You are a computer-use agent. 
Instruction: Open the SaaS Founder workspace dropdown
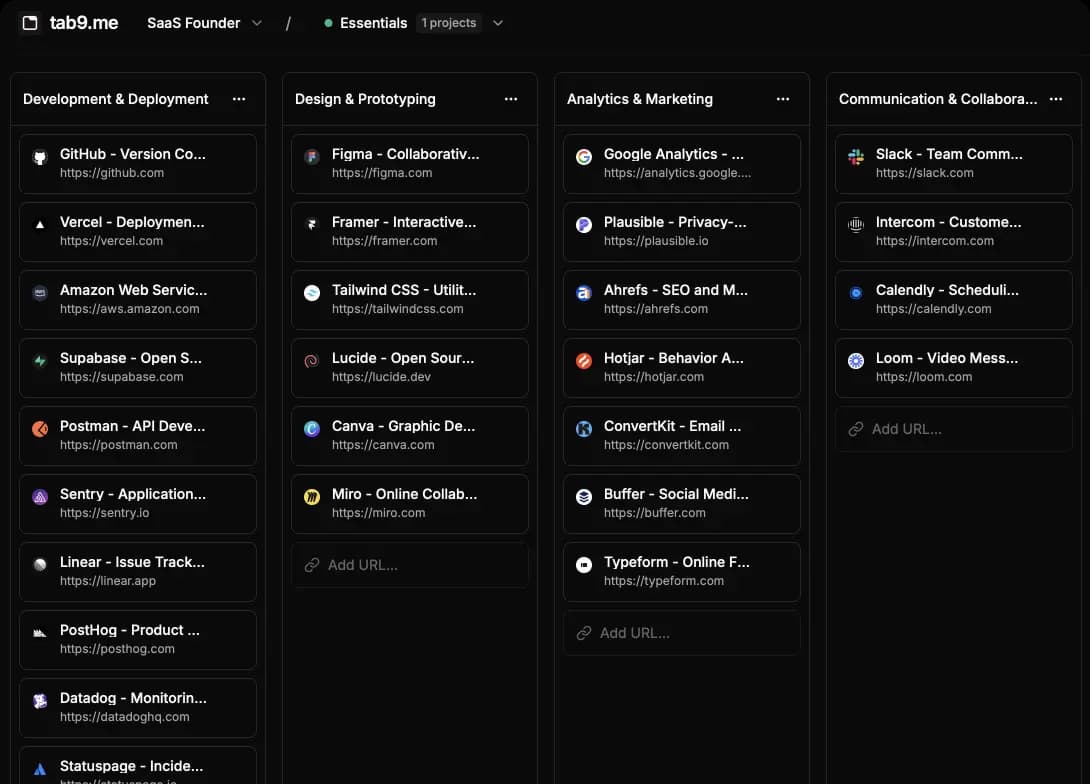[204, 23]
